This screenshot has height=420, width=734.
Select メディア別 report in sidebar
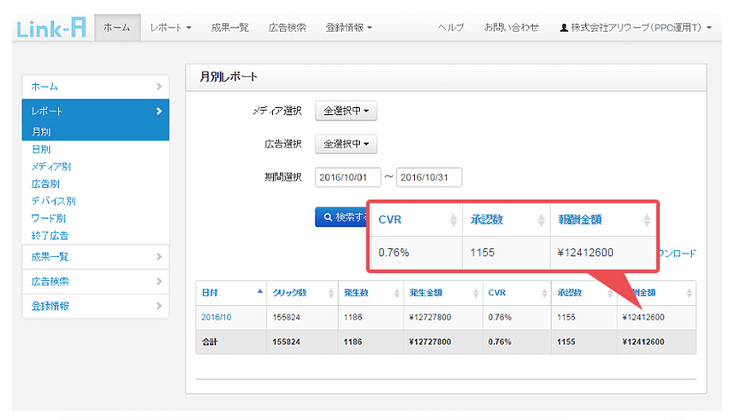51,167
